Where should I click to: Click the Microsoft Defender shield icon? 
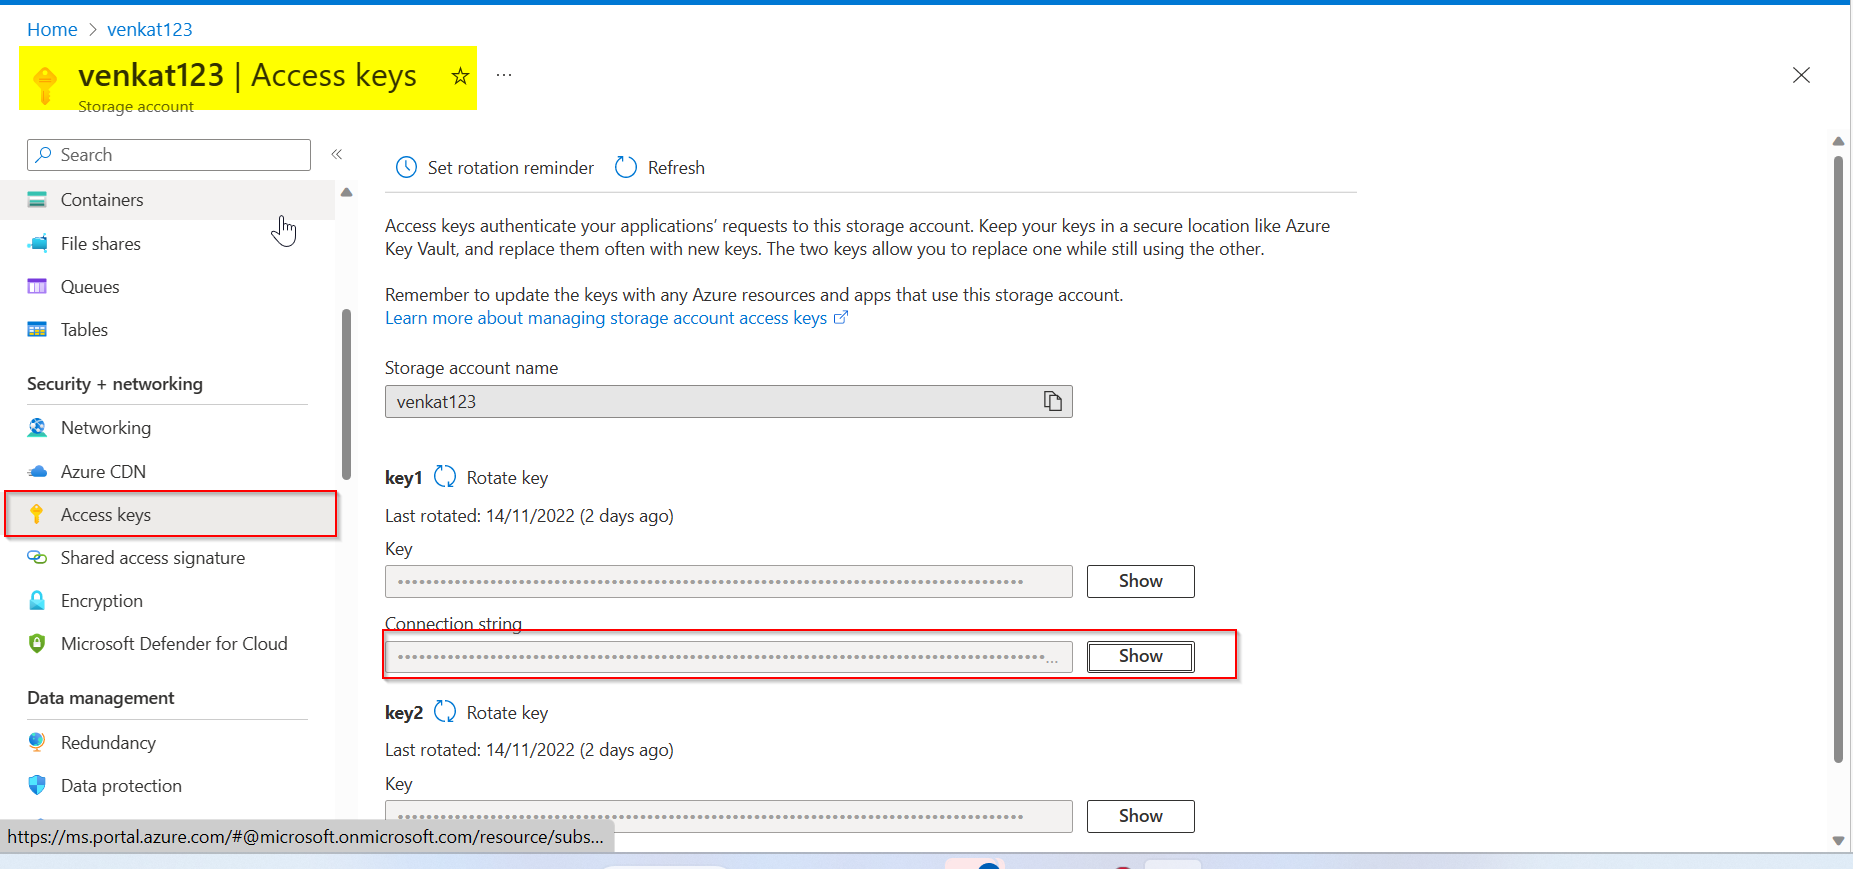pos(37,644)
